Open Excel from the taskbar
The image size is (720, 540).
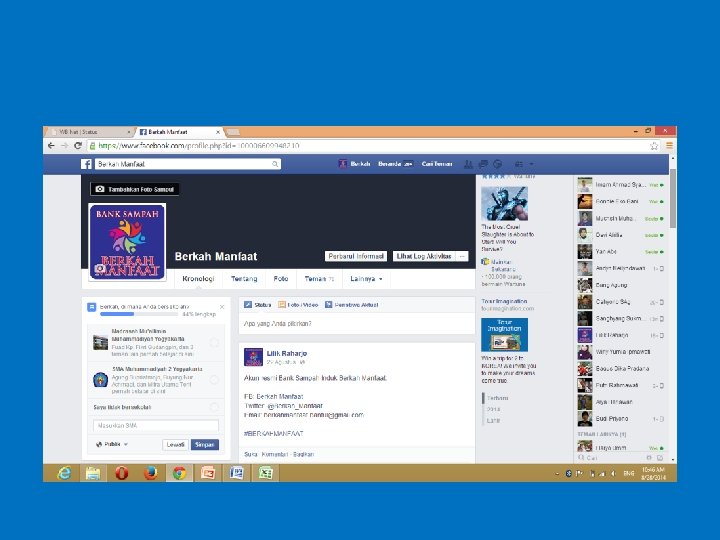(x=265, y=473)
